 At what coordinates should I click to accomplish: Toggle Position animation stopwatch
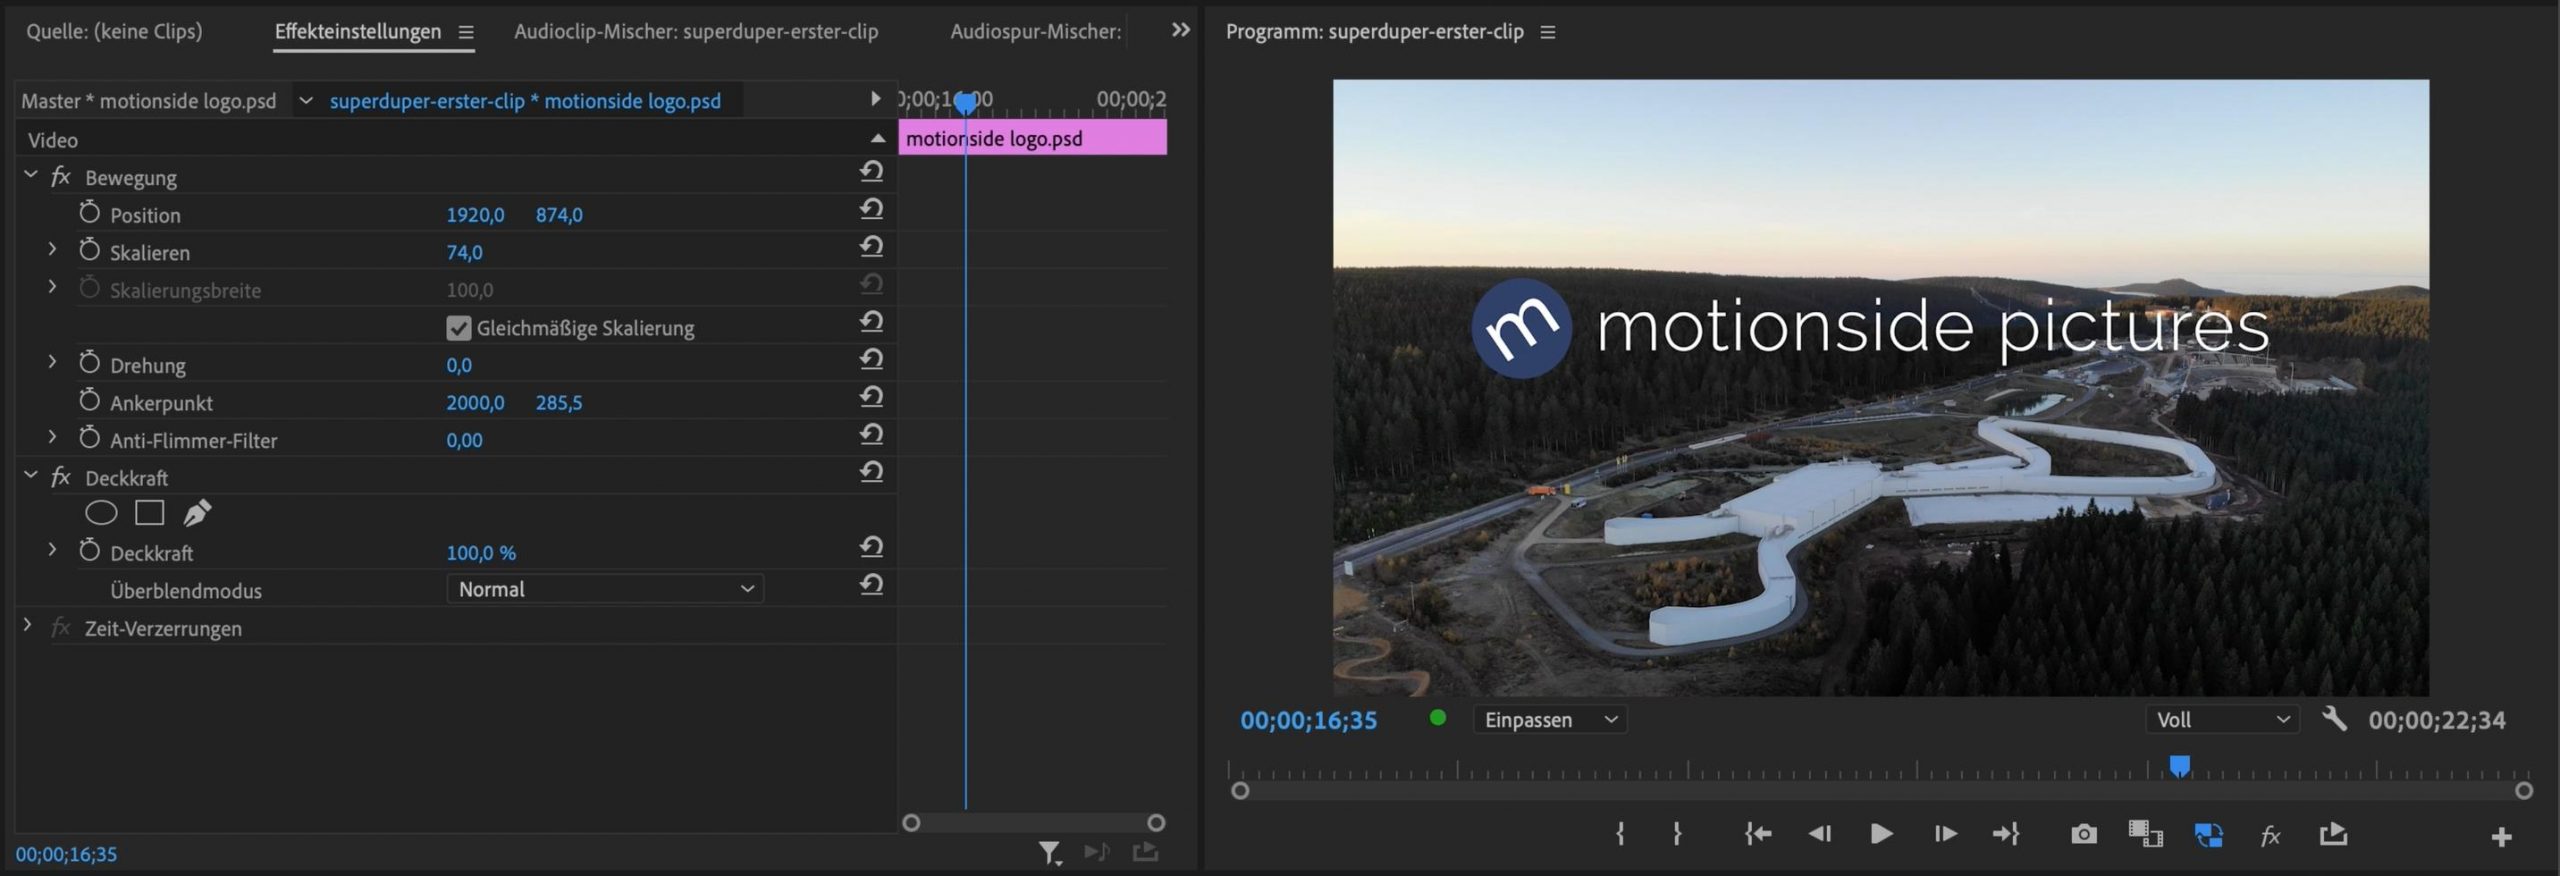tap(90, 214)
